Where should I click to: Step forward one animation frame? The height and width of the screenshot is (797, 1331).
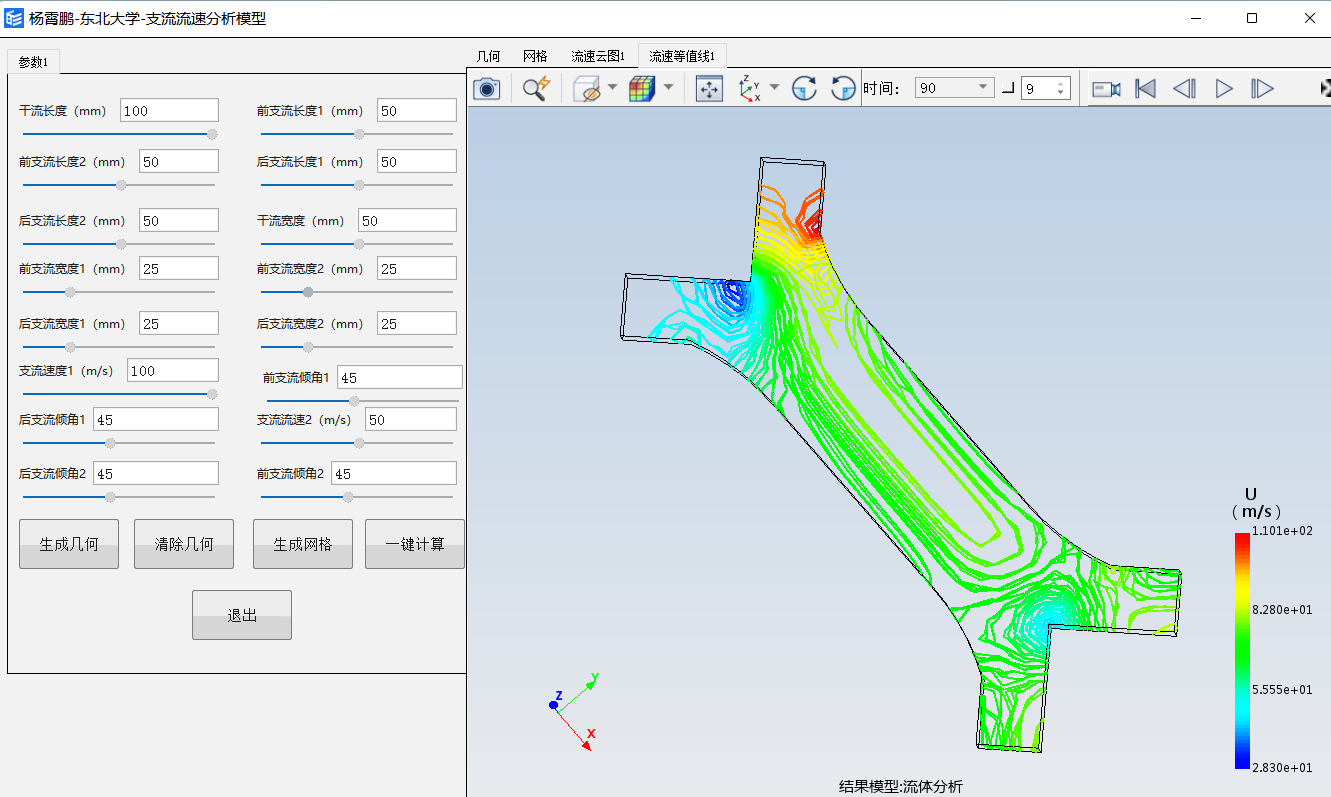click(1263, 88)
